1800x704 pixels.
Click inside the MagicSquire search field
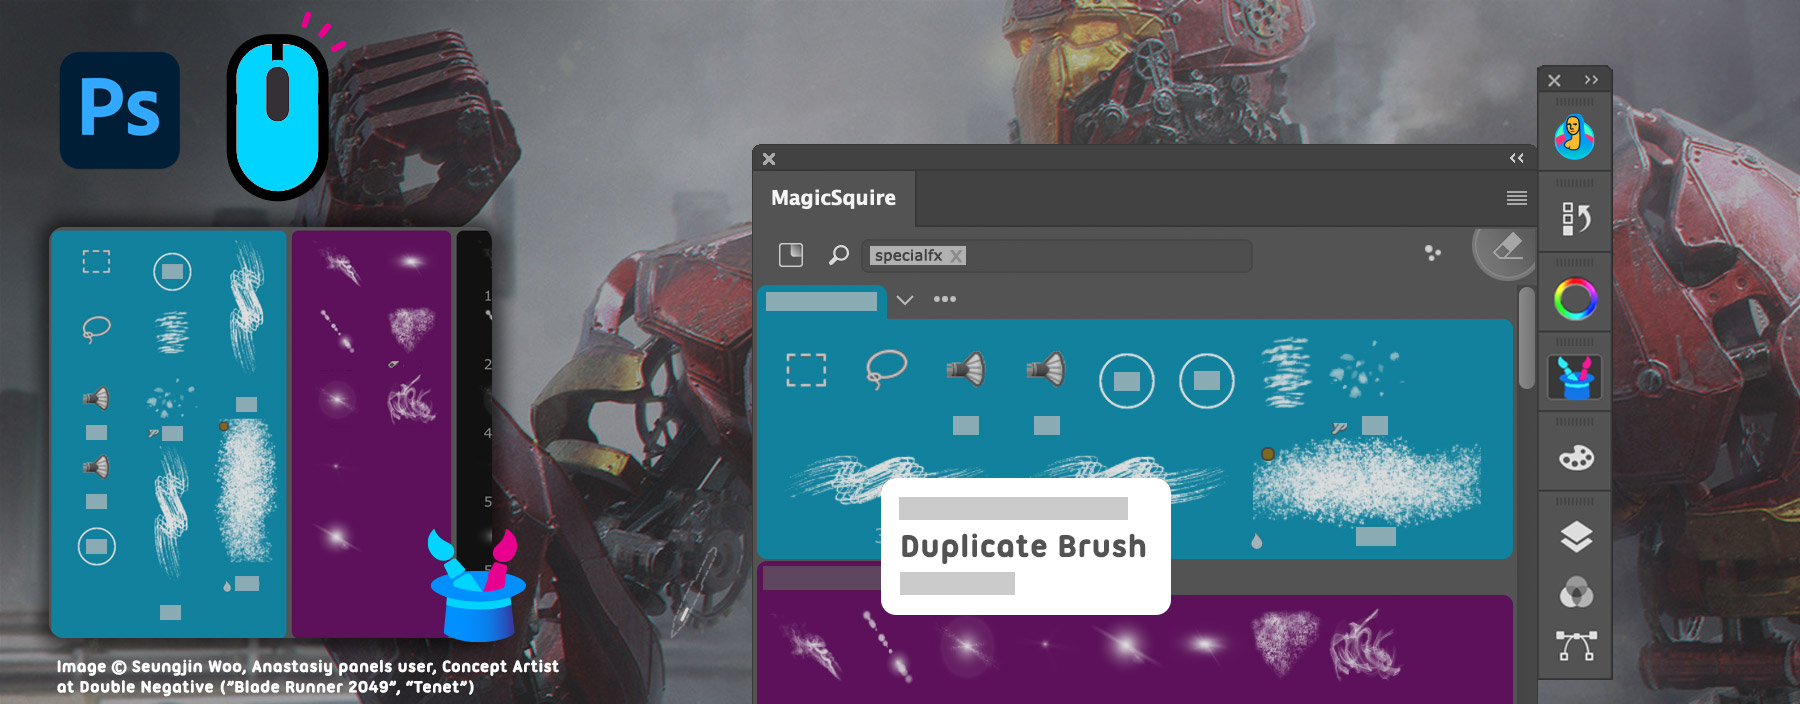click(1056, 256)
